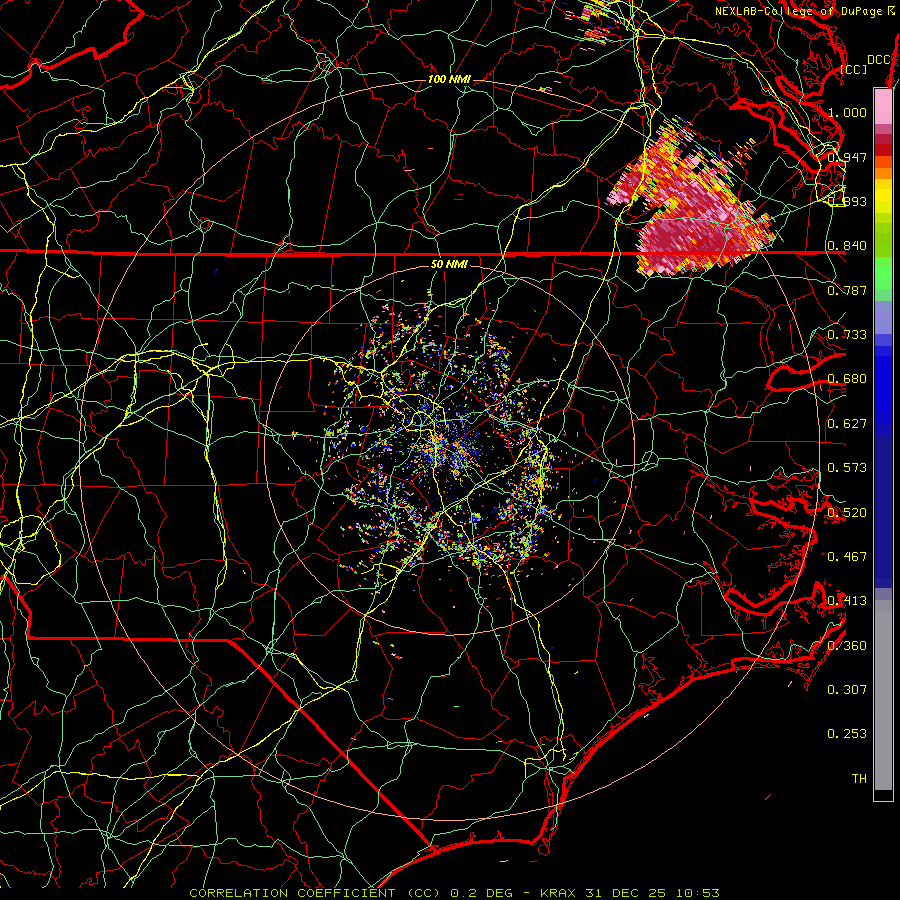Pick the orange segment of the color bar
The width and height of the screenshot is (900, 900).
(883, 173)
